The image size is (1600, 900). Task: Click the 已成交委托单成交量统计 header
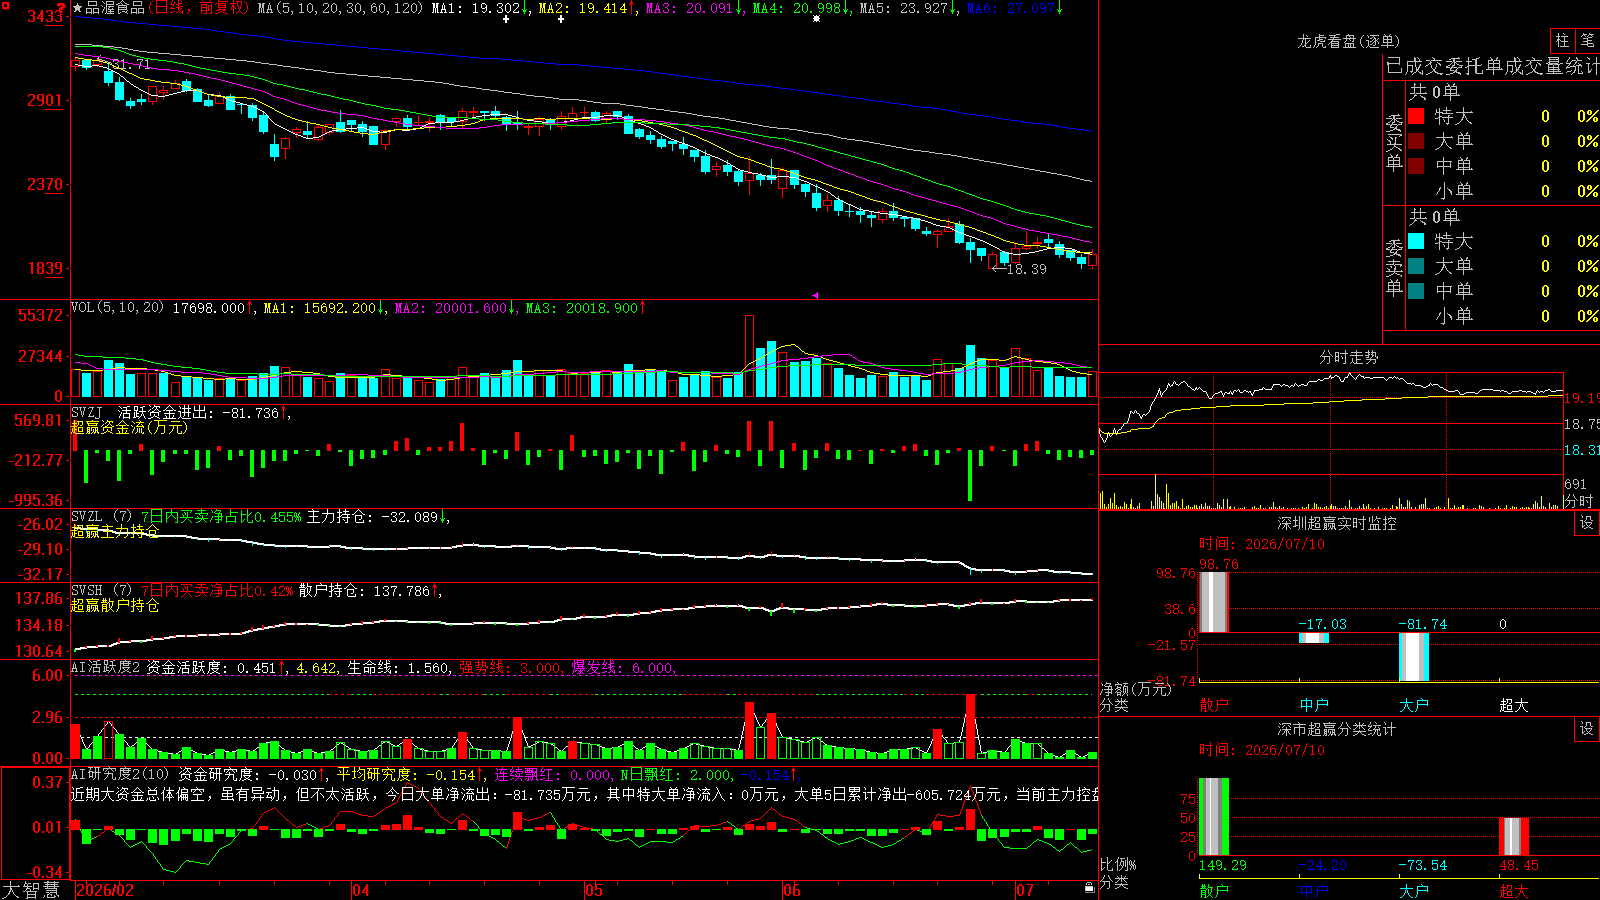tap(1493, 66)
